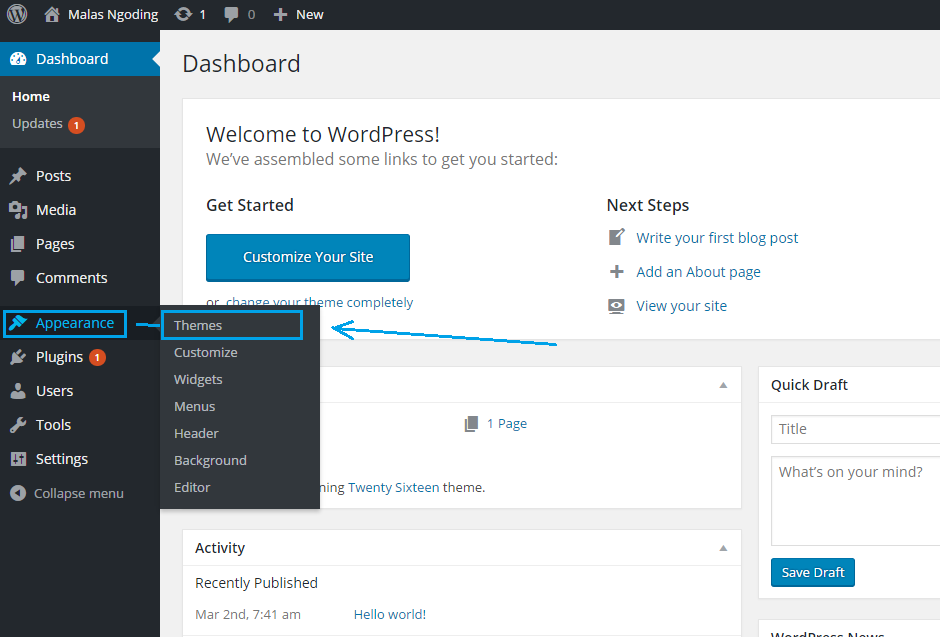Click the Settings sliders icon
The width and height of the screenshot is (940, 637).
[x=19, y=458]
